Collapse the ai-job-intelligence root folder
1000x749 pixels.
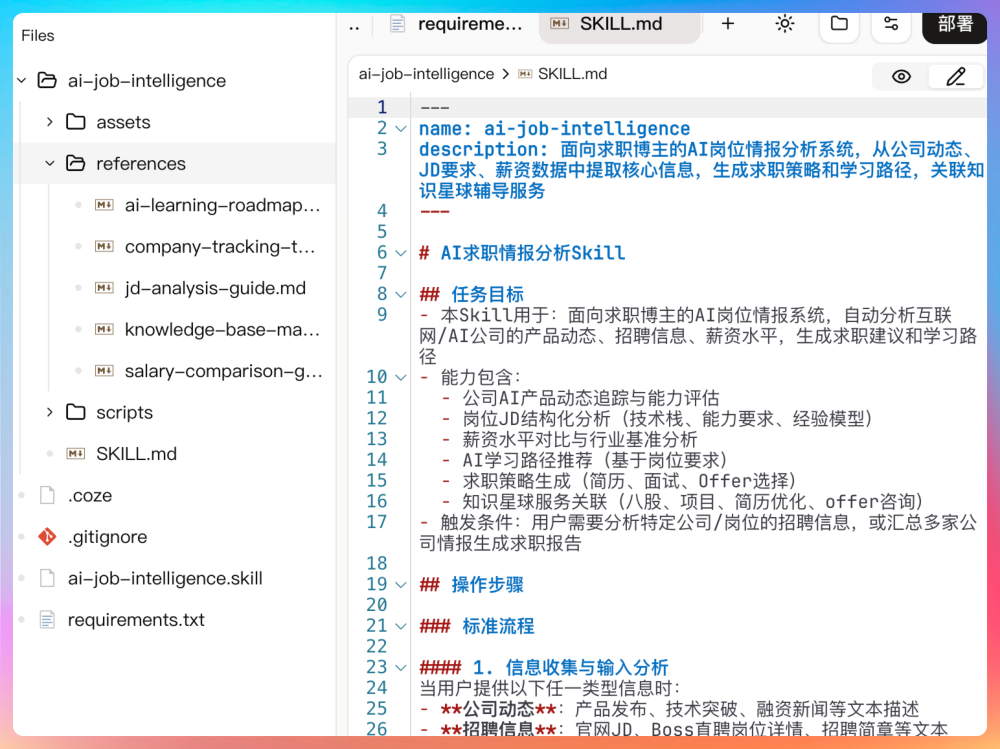21,81
